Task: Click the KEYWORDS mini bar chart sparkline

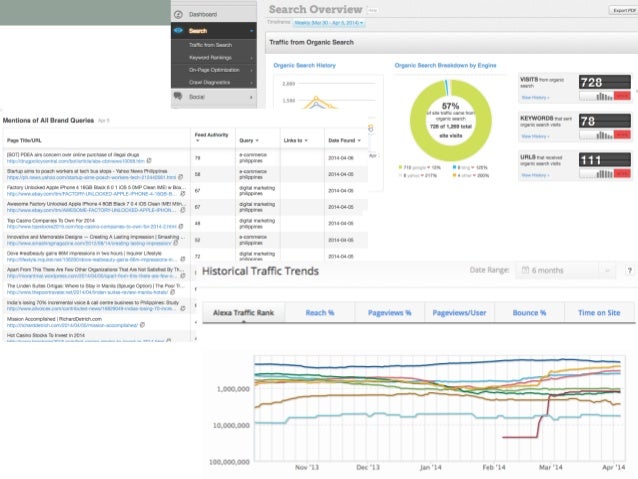Action: point(605,135)
